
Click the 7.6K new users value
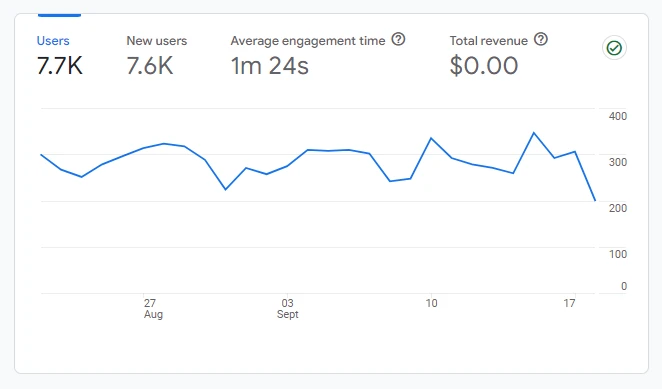click(x=150, y=66)
